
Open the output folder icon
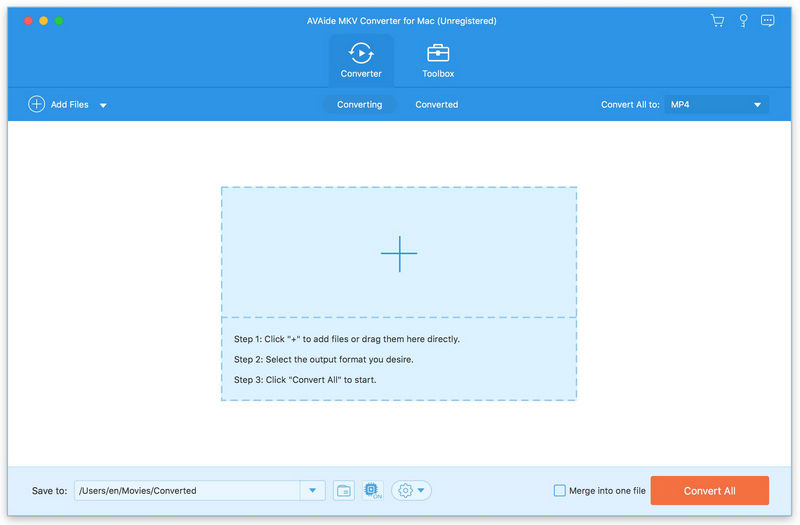coord(344,490)
